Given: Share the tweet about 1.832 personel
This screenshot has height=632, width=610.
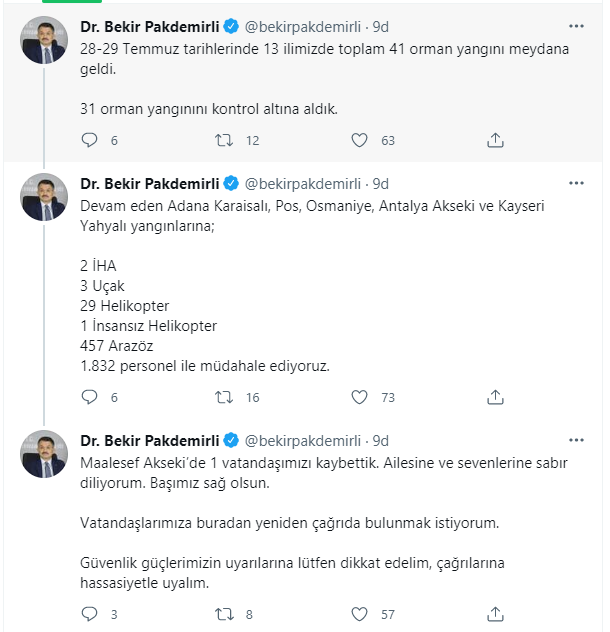Looking at the screenshot, I should click(495, 397).
